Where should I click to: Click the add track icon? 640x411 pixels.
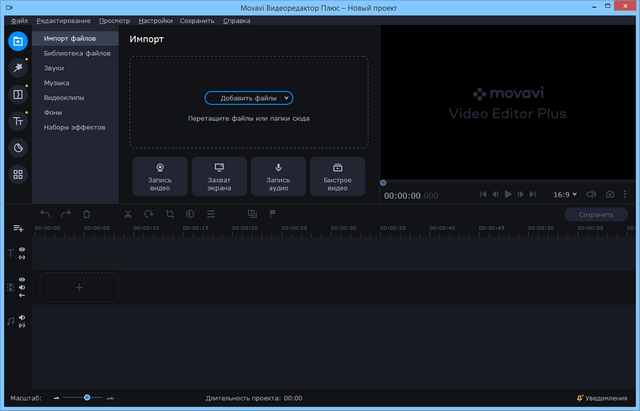[17, 229]
